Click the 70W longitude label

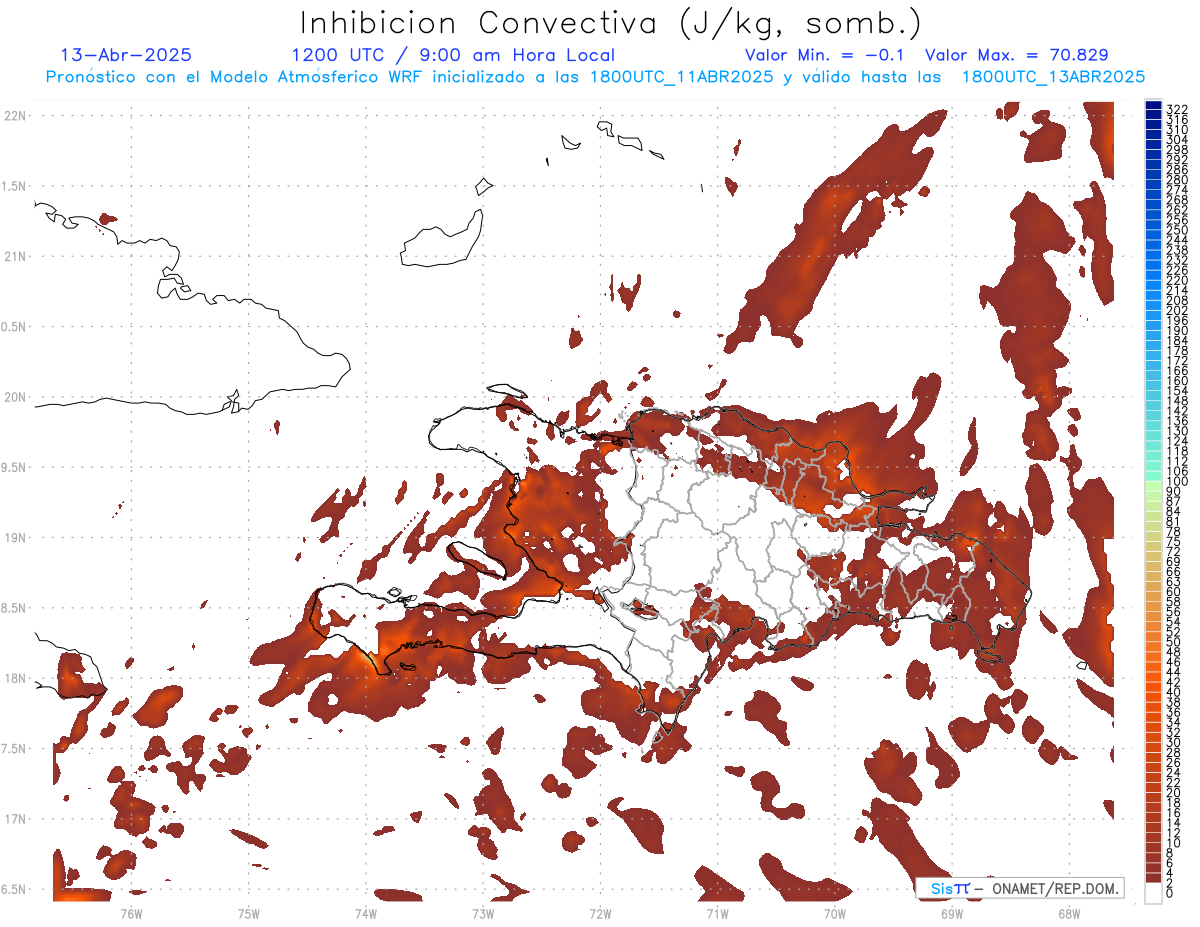click(x=835, y=913)
